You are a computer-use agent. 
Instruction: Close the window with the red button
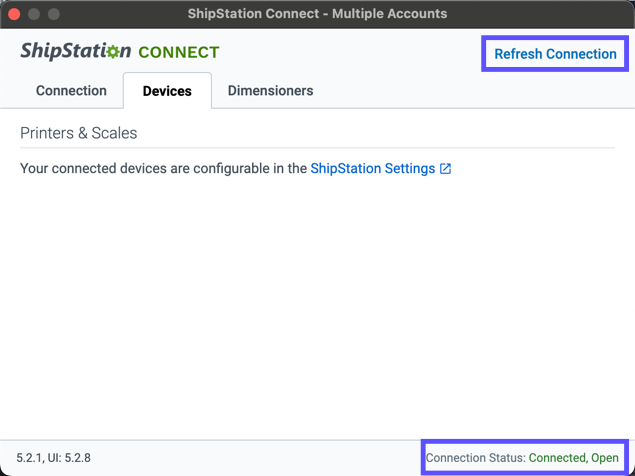pyautogui.click(x=14, y=14)
